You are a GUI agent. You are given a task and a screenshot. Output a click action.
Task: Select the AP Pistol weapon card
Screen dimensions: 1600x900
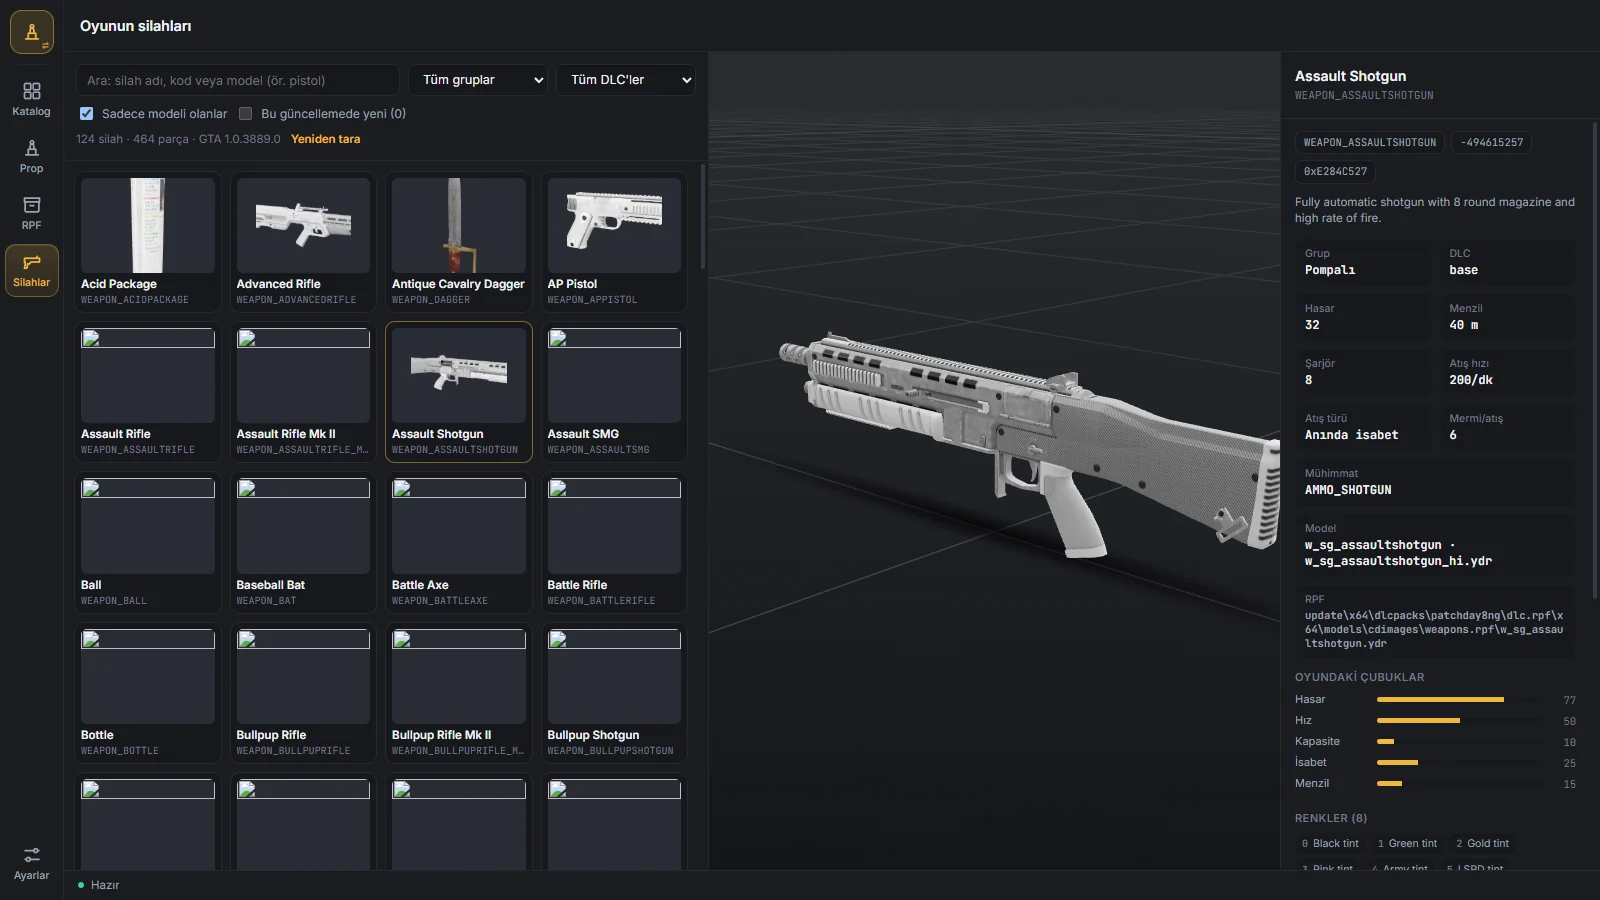coord(614,242)
